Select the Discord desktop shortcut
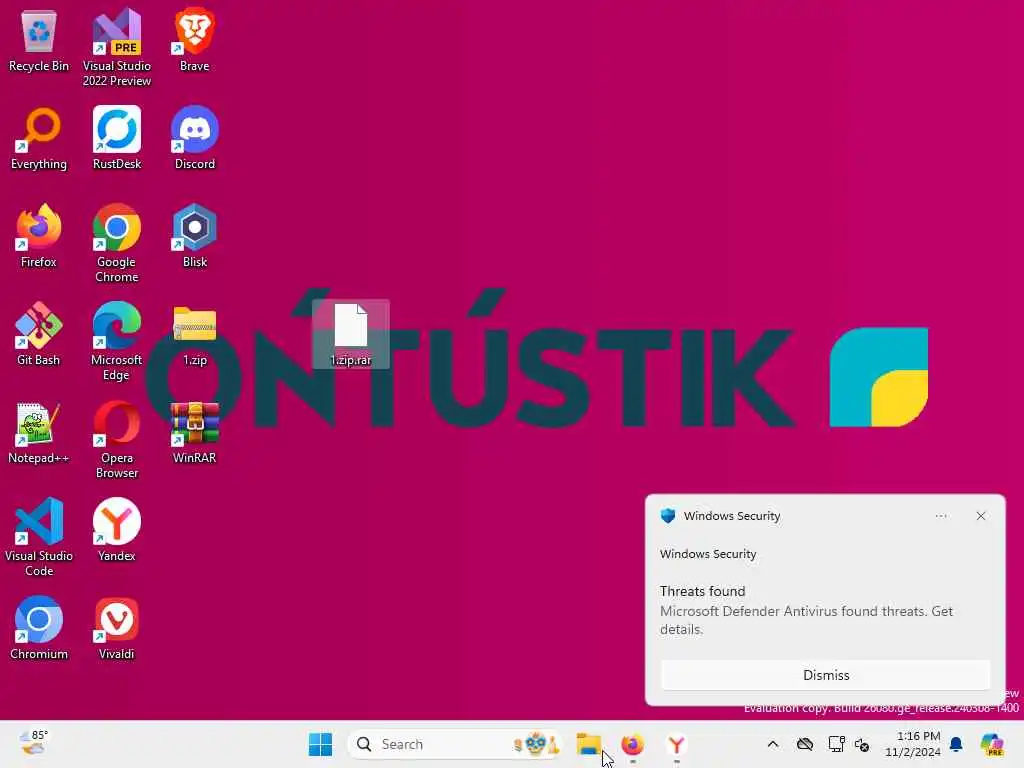Image resolution: width=1024 pixels, height=768 pixels. point(195,138)
